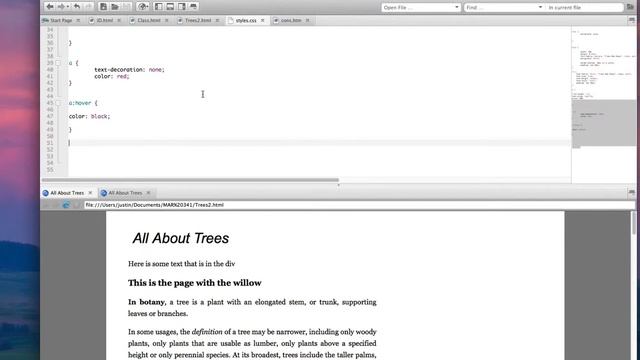This screenshot has width=640, height=360.
Task: Click 'This is the page with the willow' heading
Action: click(195, 283)
